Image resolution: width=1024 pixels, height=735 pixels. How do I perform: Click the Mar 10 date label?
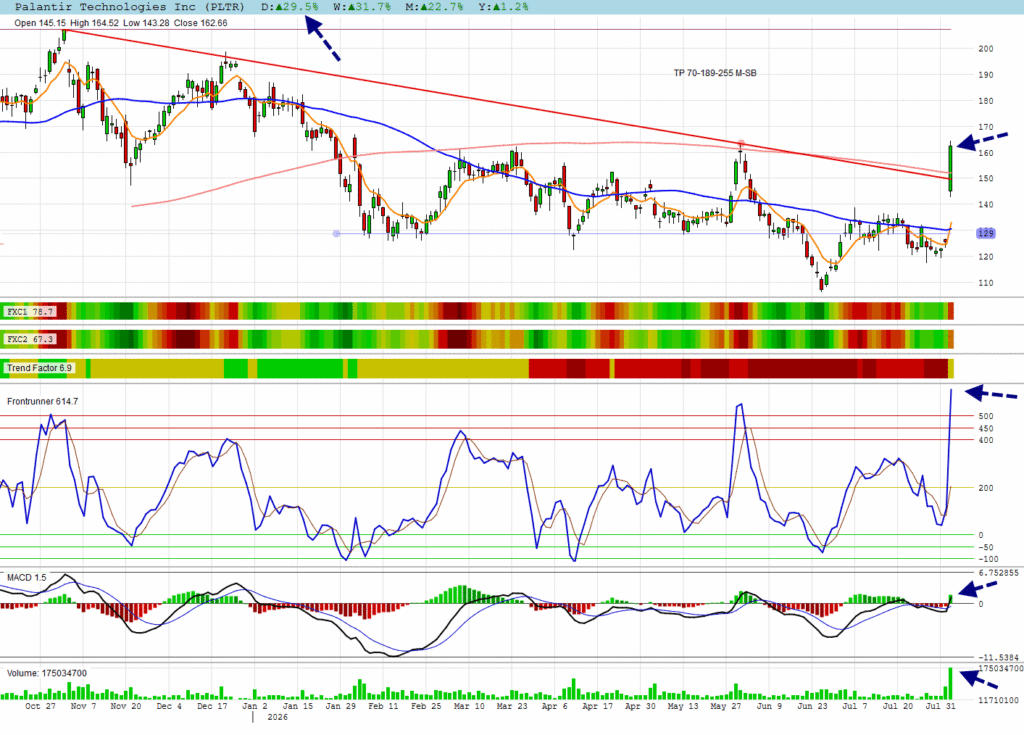click(469, 706)
